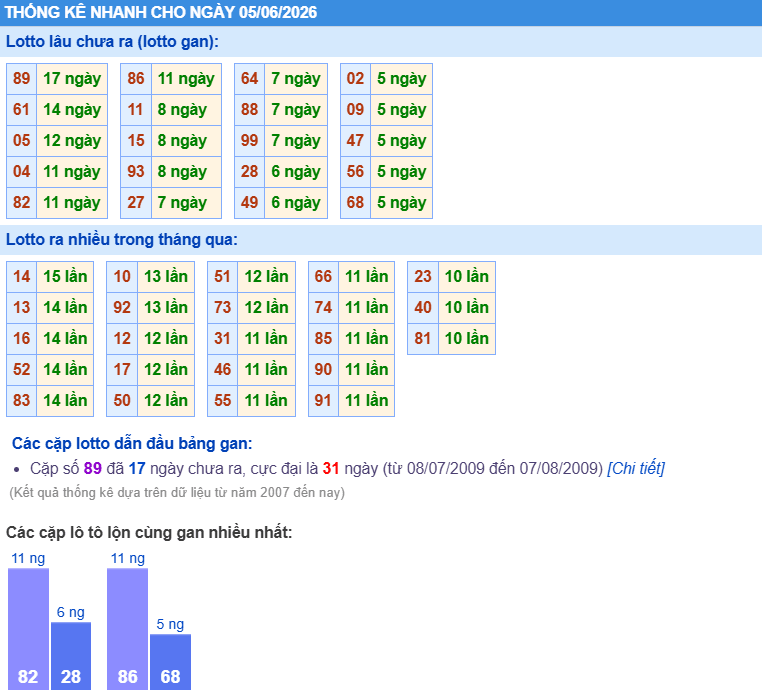Click frequent lotto number 31
The height and width of the screenshot is (697, 762).
pos(223,338)
